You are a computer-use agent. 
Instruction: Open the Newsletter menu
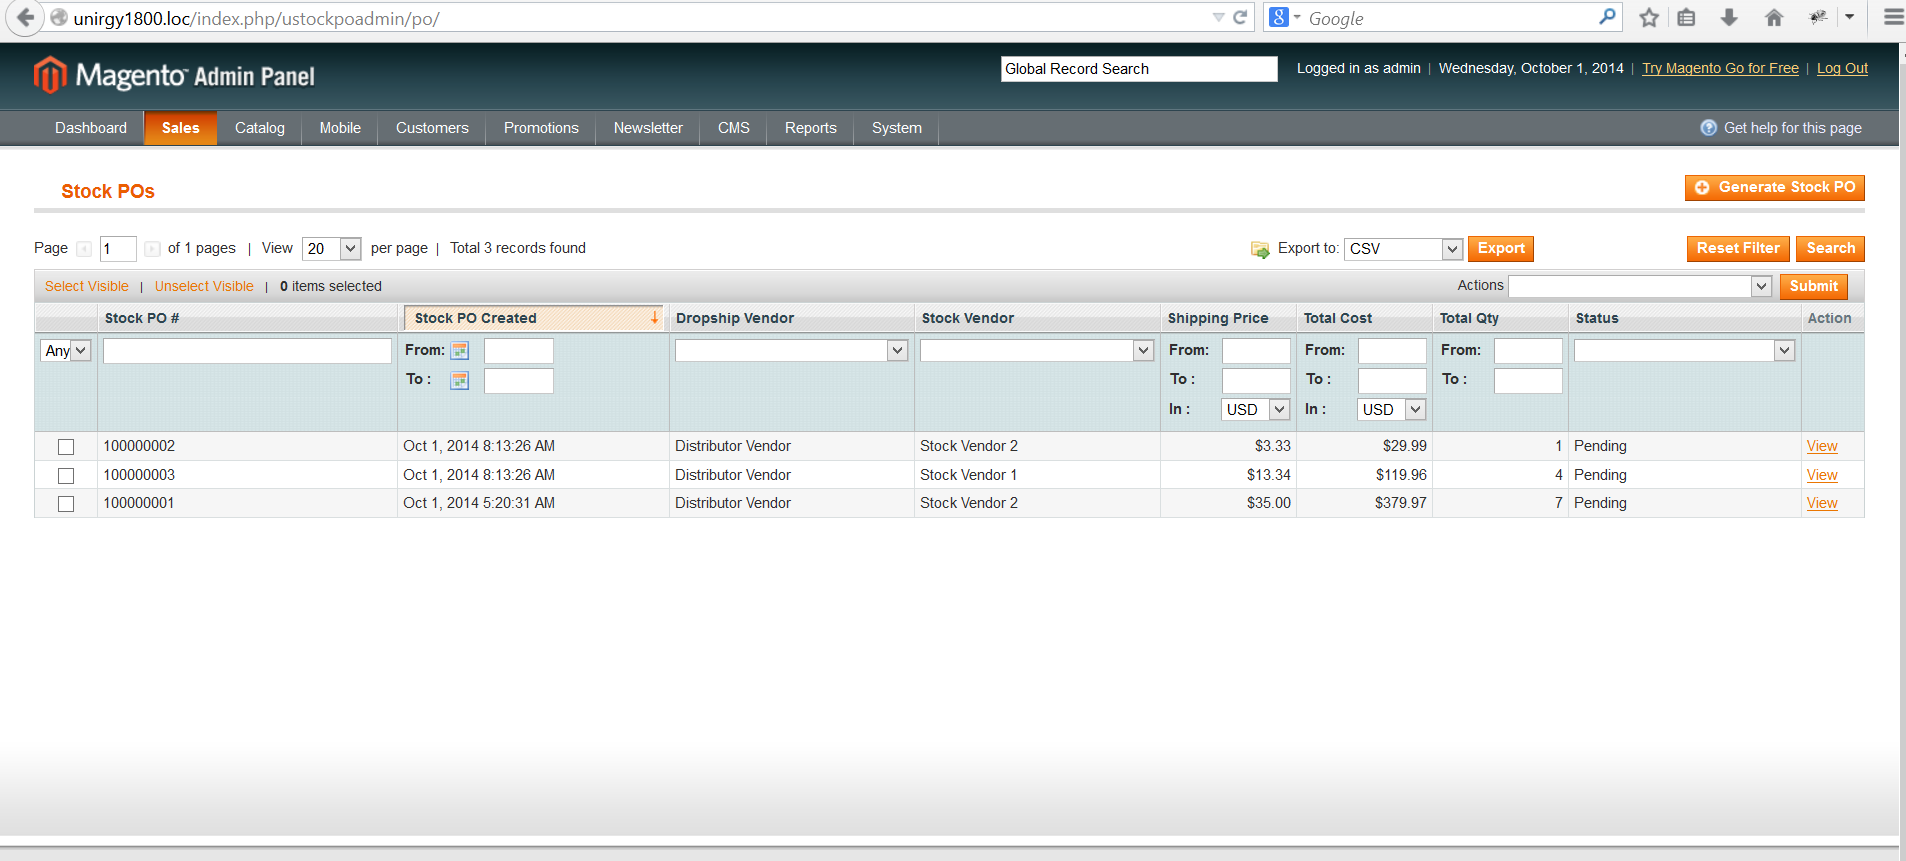(x=648, y=128)
